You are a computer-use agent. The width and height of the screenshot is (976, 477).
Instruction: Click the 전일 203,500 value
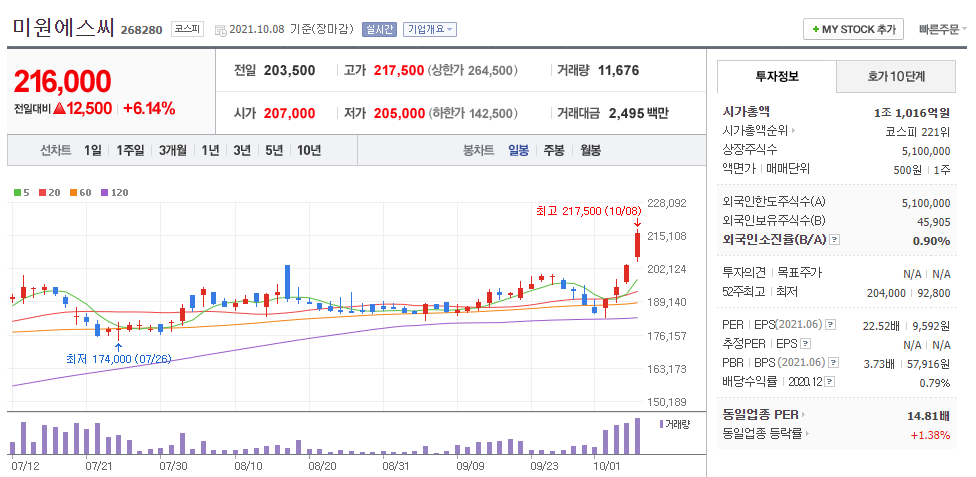[x=289, y=70]
